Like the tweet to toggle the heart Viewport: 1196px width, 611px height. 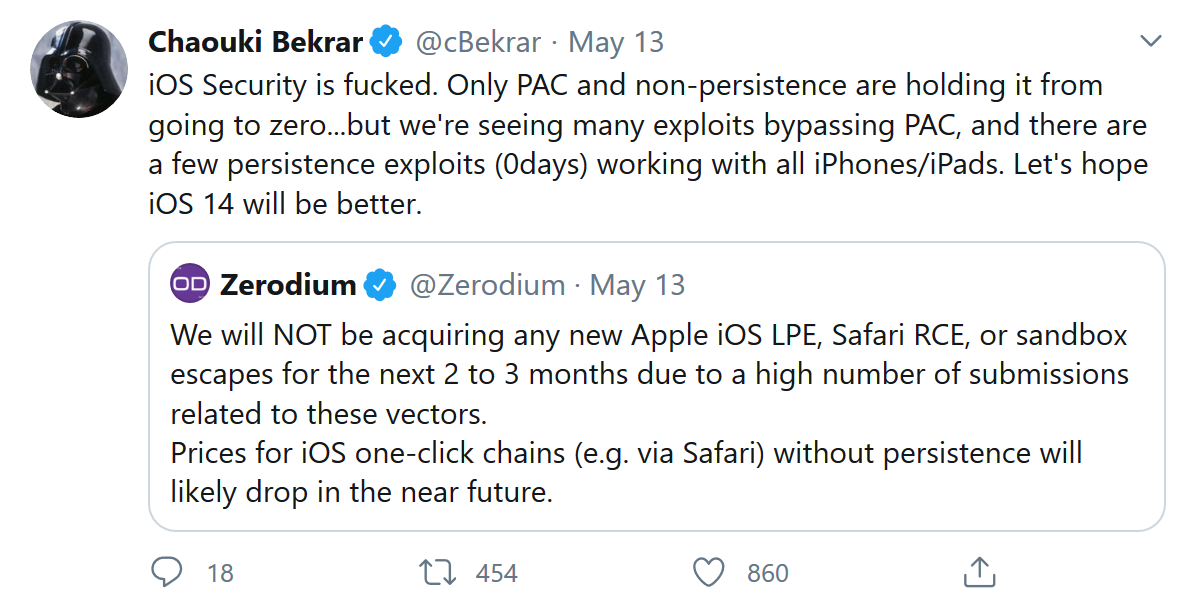tap(710, 572)
